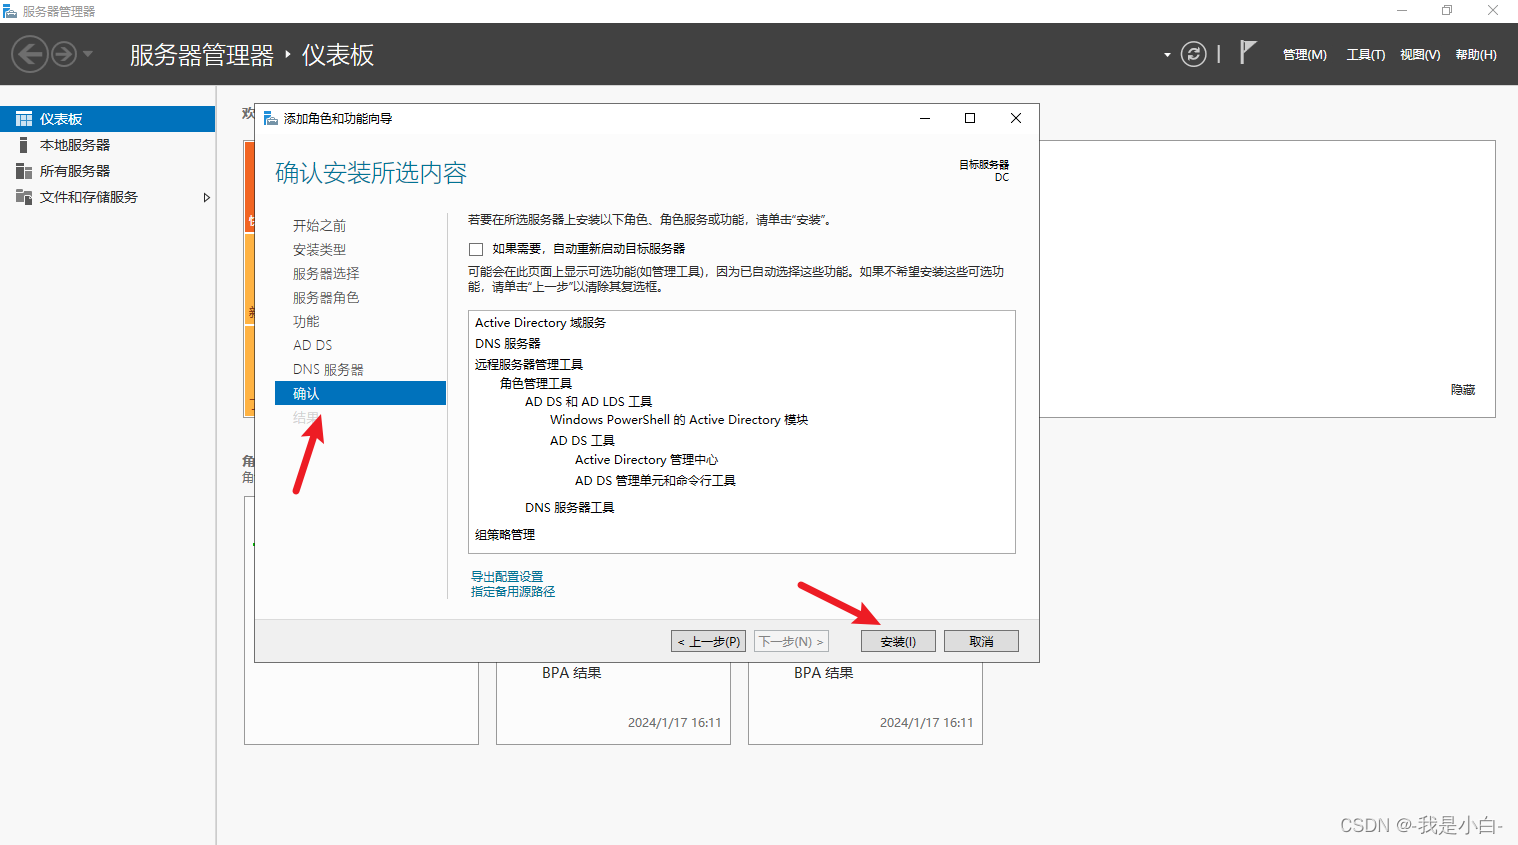Select 仪表板 in the sidebar
This screenshot has width=1518, height=845.
tap(107, 119)
